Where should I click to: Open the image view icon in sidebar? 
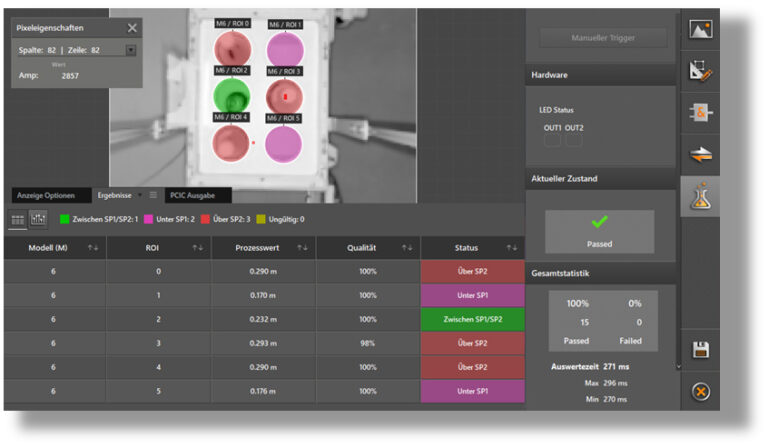point(701,30)
